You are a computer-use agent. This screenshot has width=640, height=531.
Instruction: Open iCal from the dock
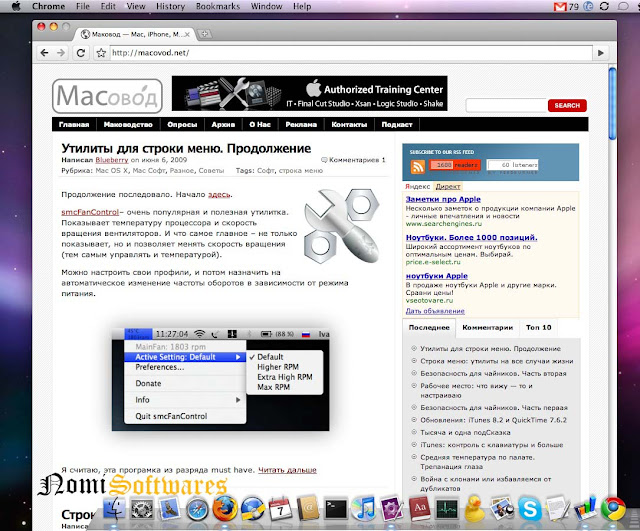click(x=280, y=509)
